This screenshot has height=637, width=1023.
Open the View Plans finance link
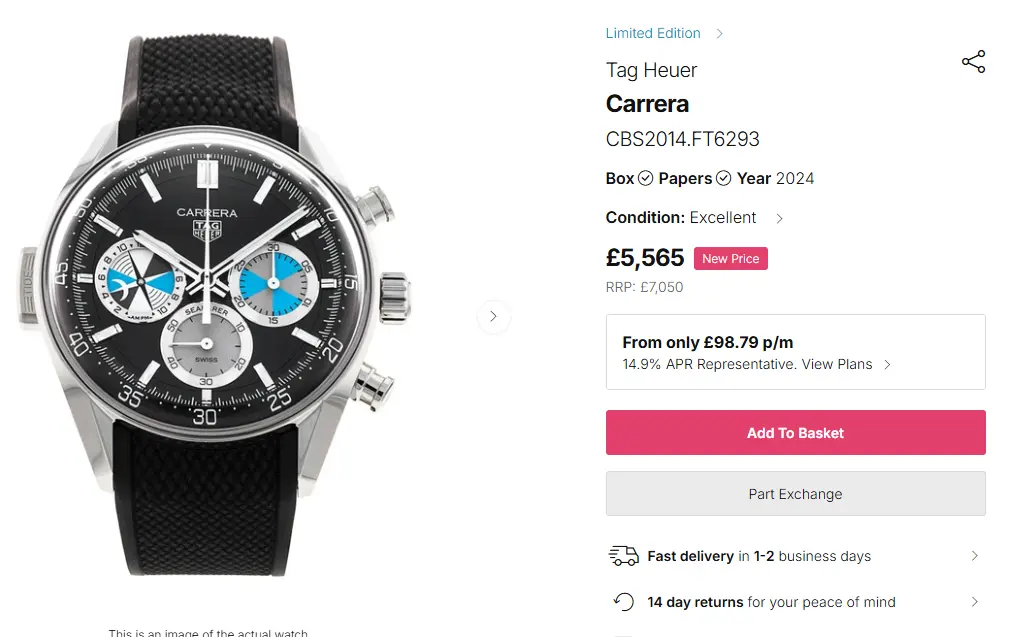[836, 364]
